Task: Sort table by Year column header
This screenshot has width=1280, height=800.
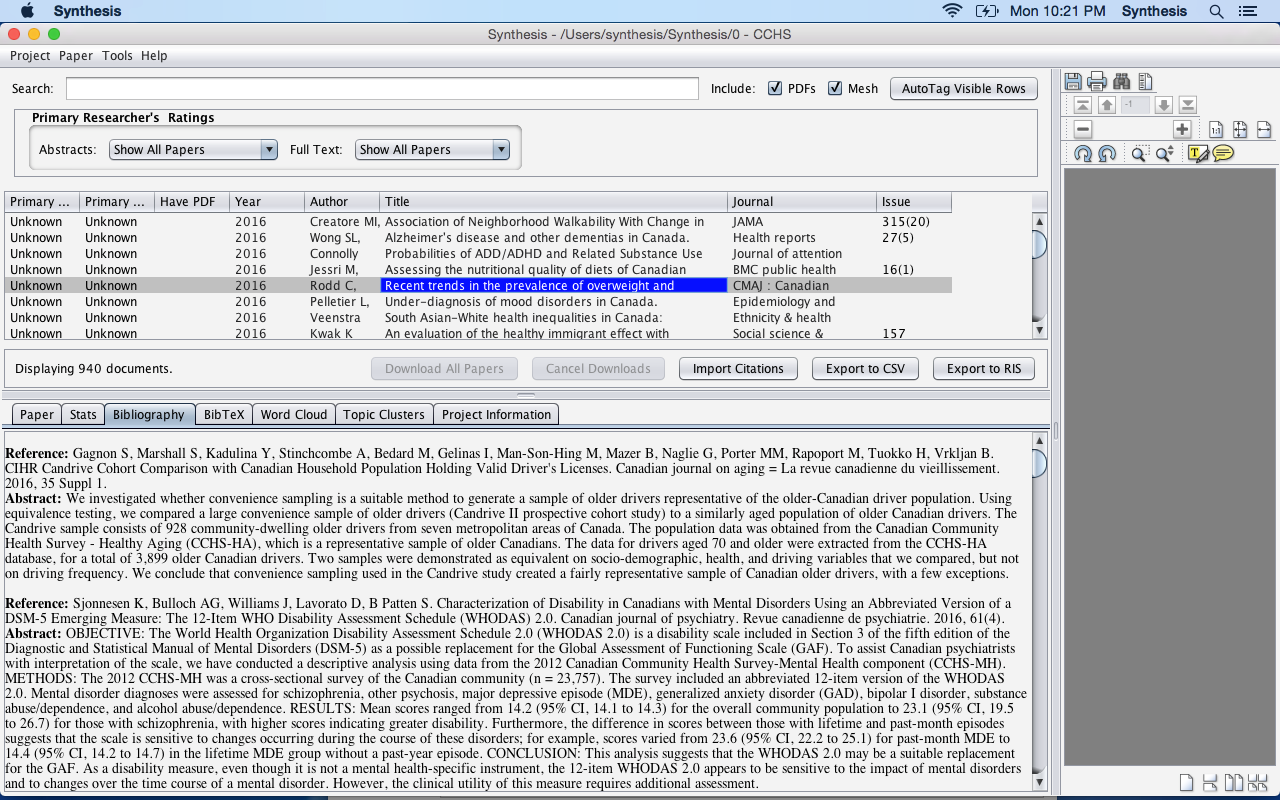Action: [x=267, y=201]
